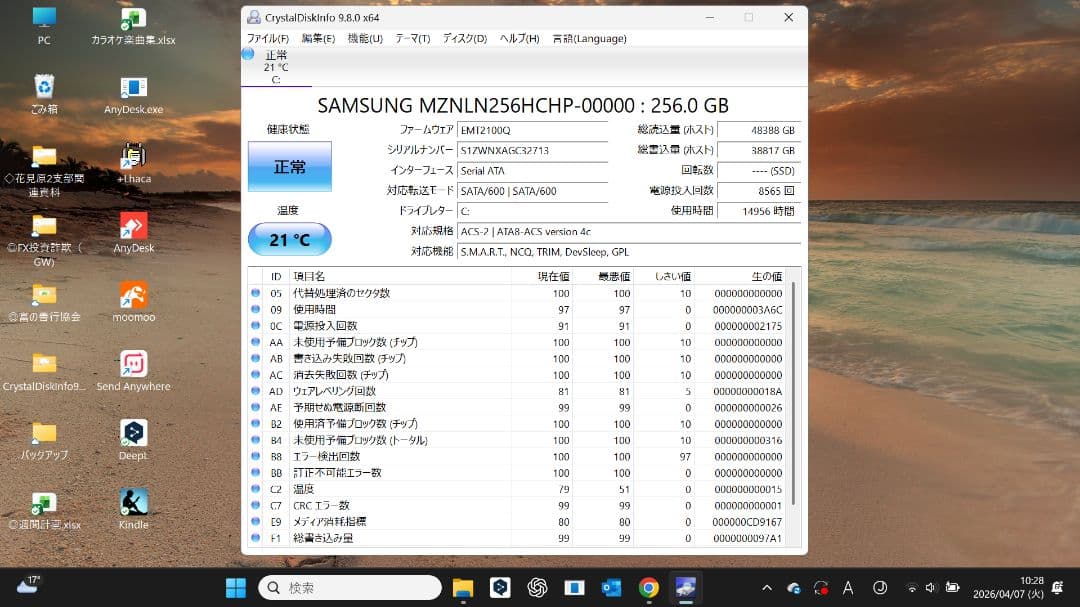The width and height of the screenshot is (1080, 607).
Task: Open the Windows Start button
Action: tap(236, 588)
